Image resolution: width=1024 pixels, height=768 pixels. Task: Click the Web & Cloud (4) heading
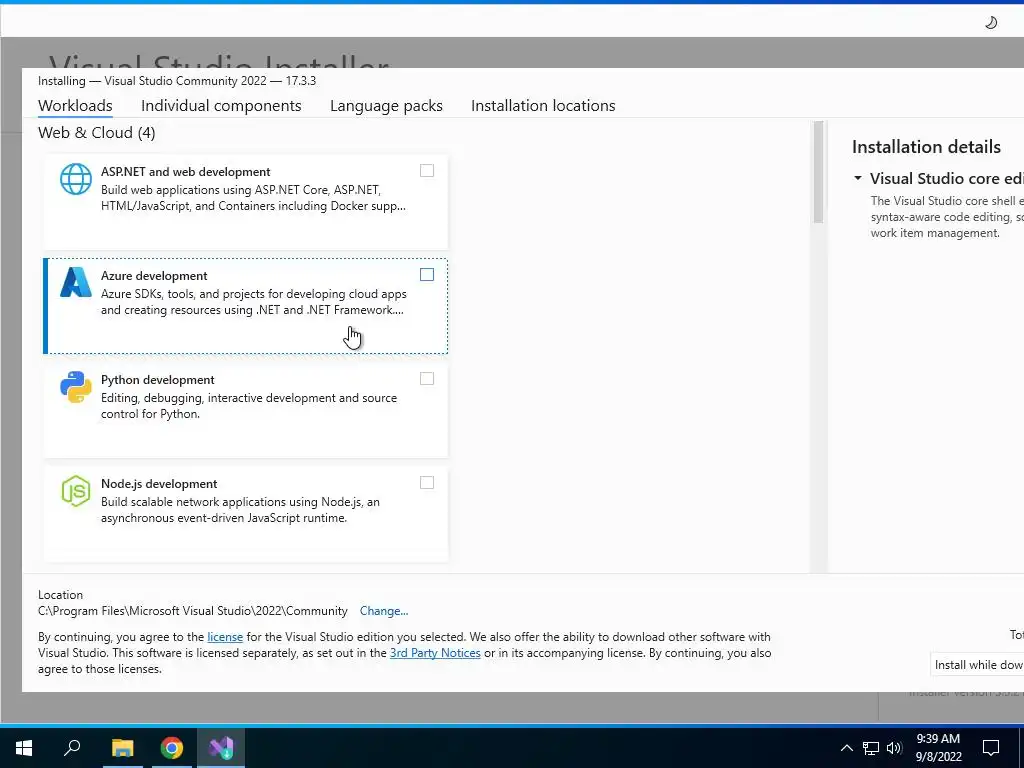pyautogui.click(x=97, y=133)
